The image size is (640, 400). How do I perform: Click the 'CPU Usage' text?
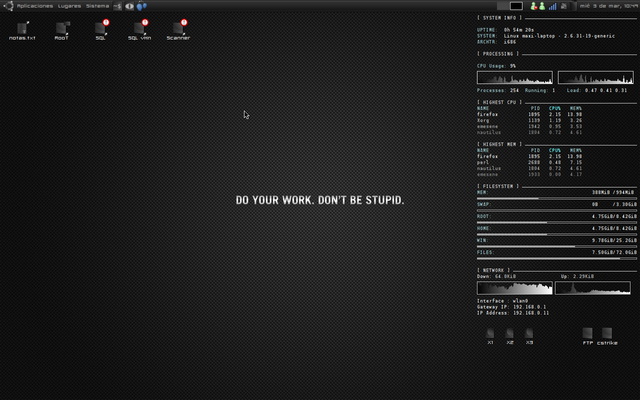491,66
